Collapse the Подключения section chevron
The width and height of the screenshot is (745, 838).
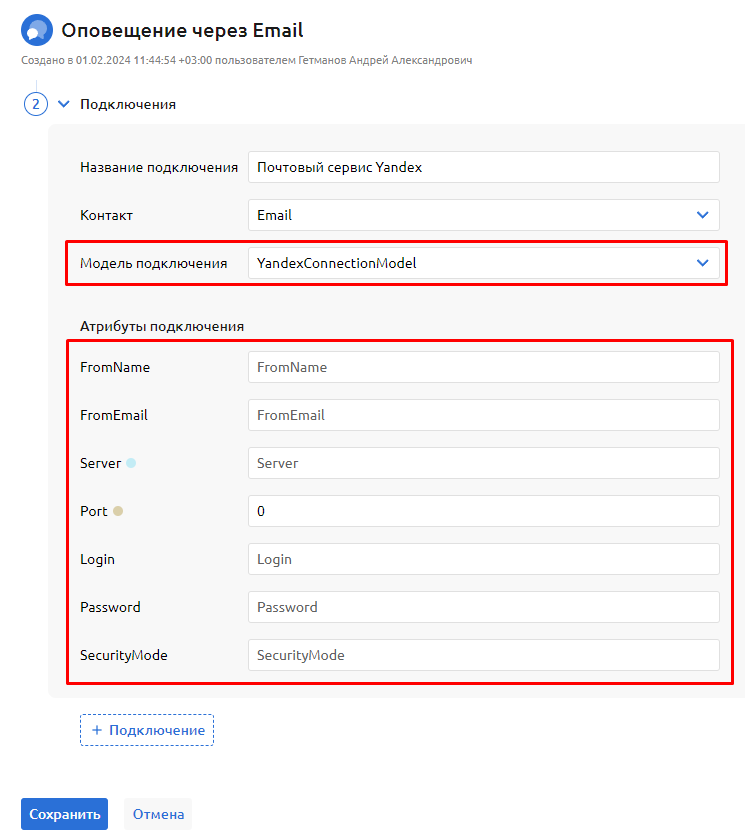pos(64,104)
